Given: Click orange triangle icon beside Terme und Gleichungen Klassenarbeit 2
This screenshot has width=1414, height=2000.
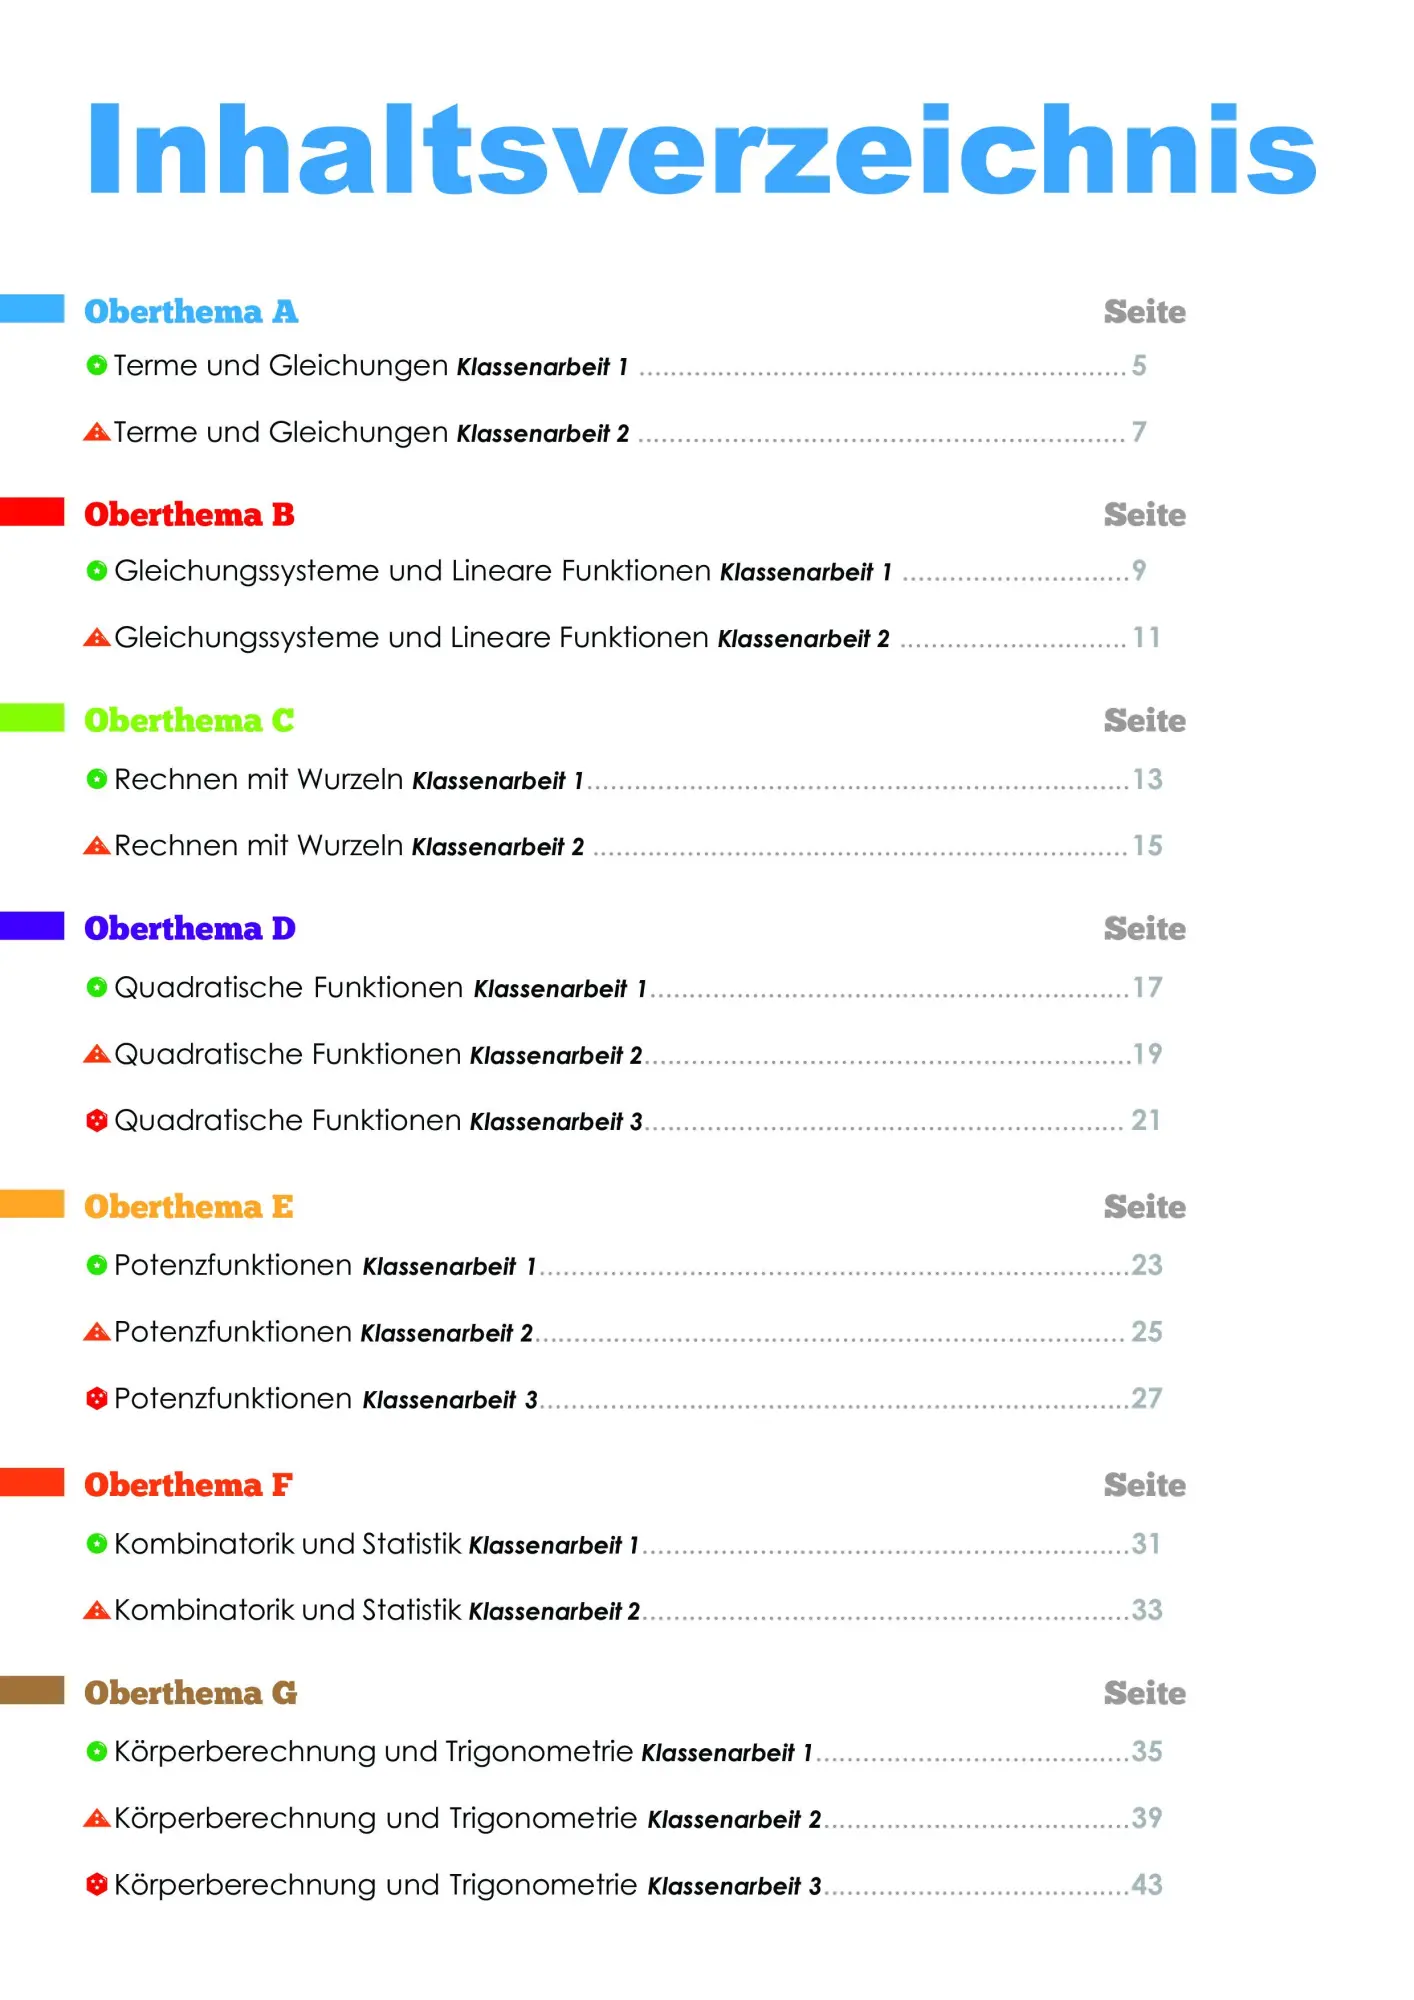Looking at the screenshot, I should (x=96, y=432).
